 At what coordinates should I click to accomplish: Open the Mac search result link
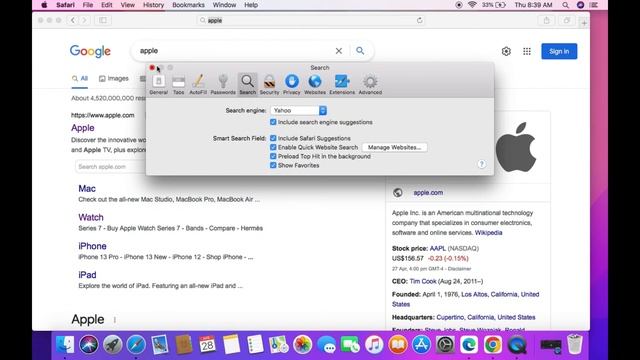[87, 189]
